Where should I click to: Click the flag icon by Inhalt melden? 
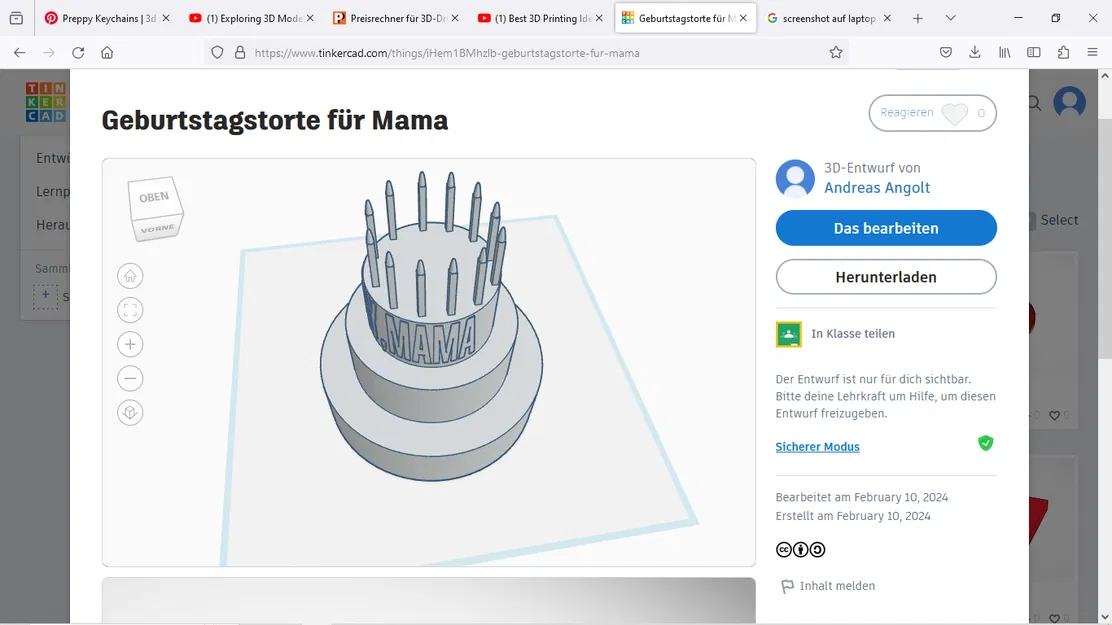click(787, 586)
